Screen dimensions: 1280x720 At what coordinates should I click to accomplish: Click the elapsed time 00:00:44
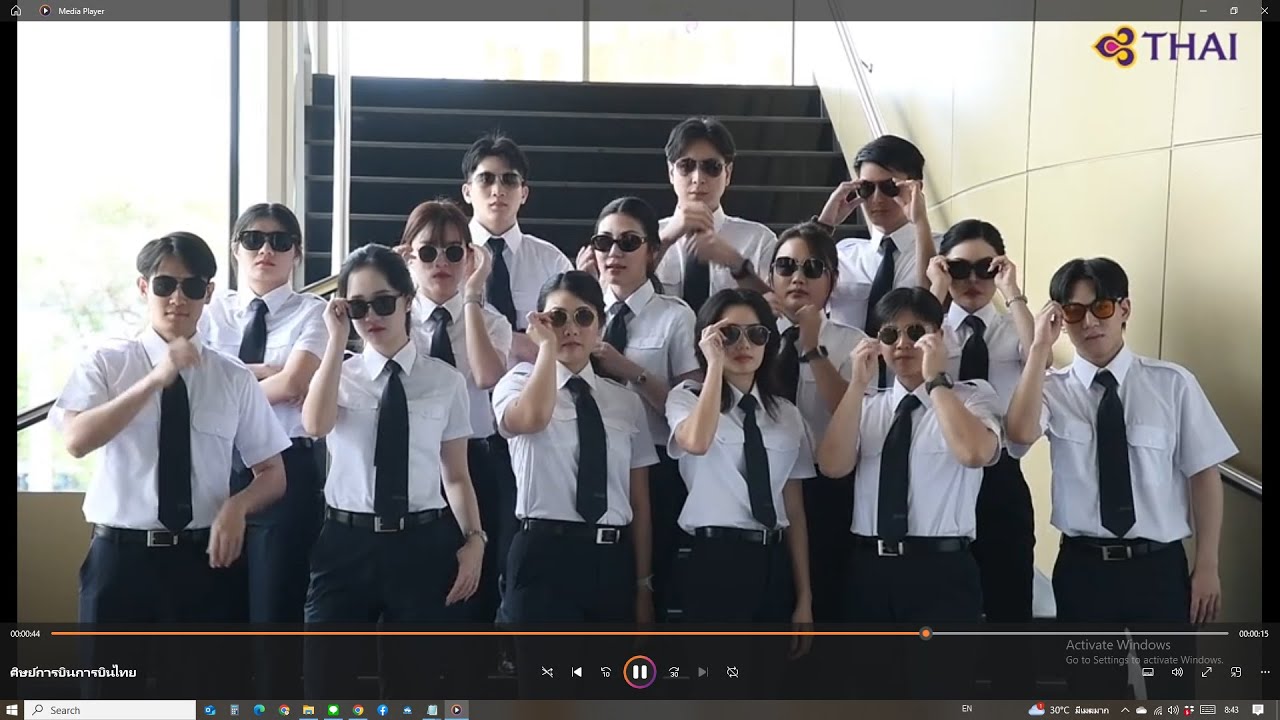pyautogui.click(x=25, y=634)
